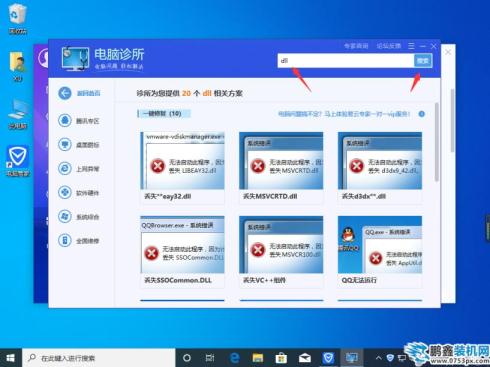Open Microsoft Store from the taskbar
490x367 pixels.
pyautogui.click(x=281, y=358)
